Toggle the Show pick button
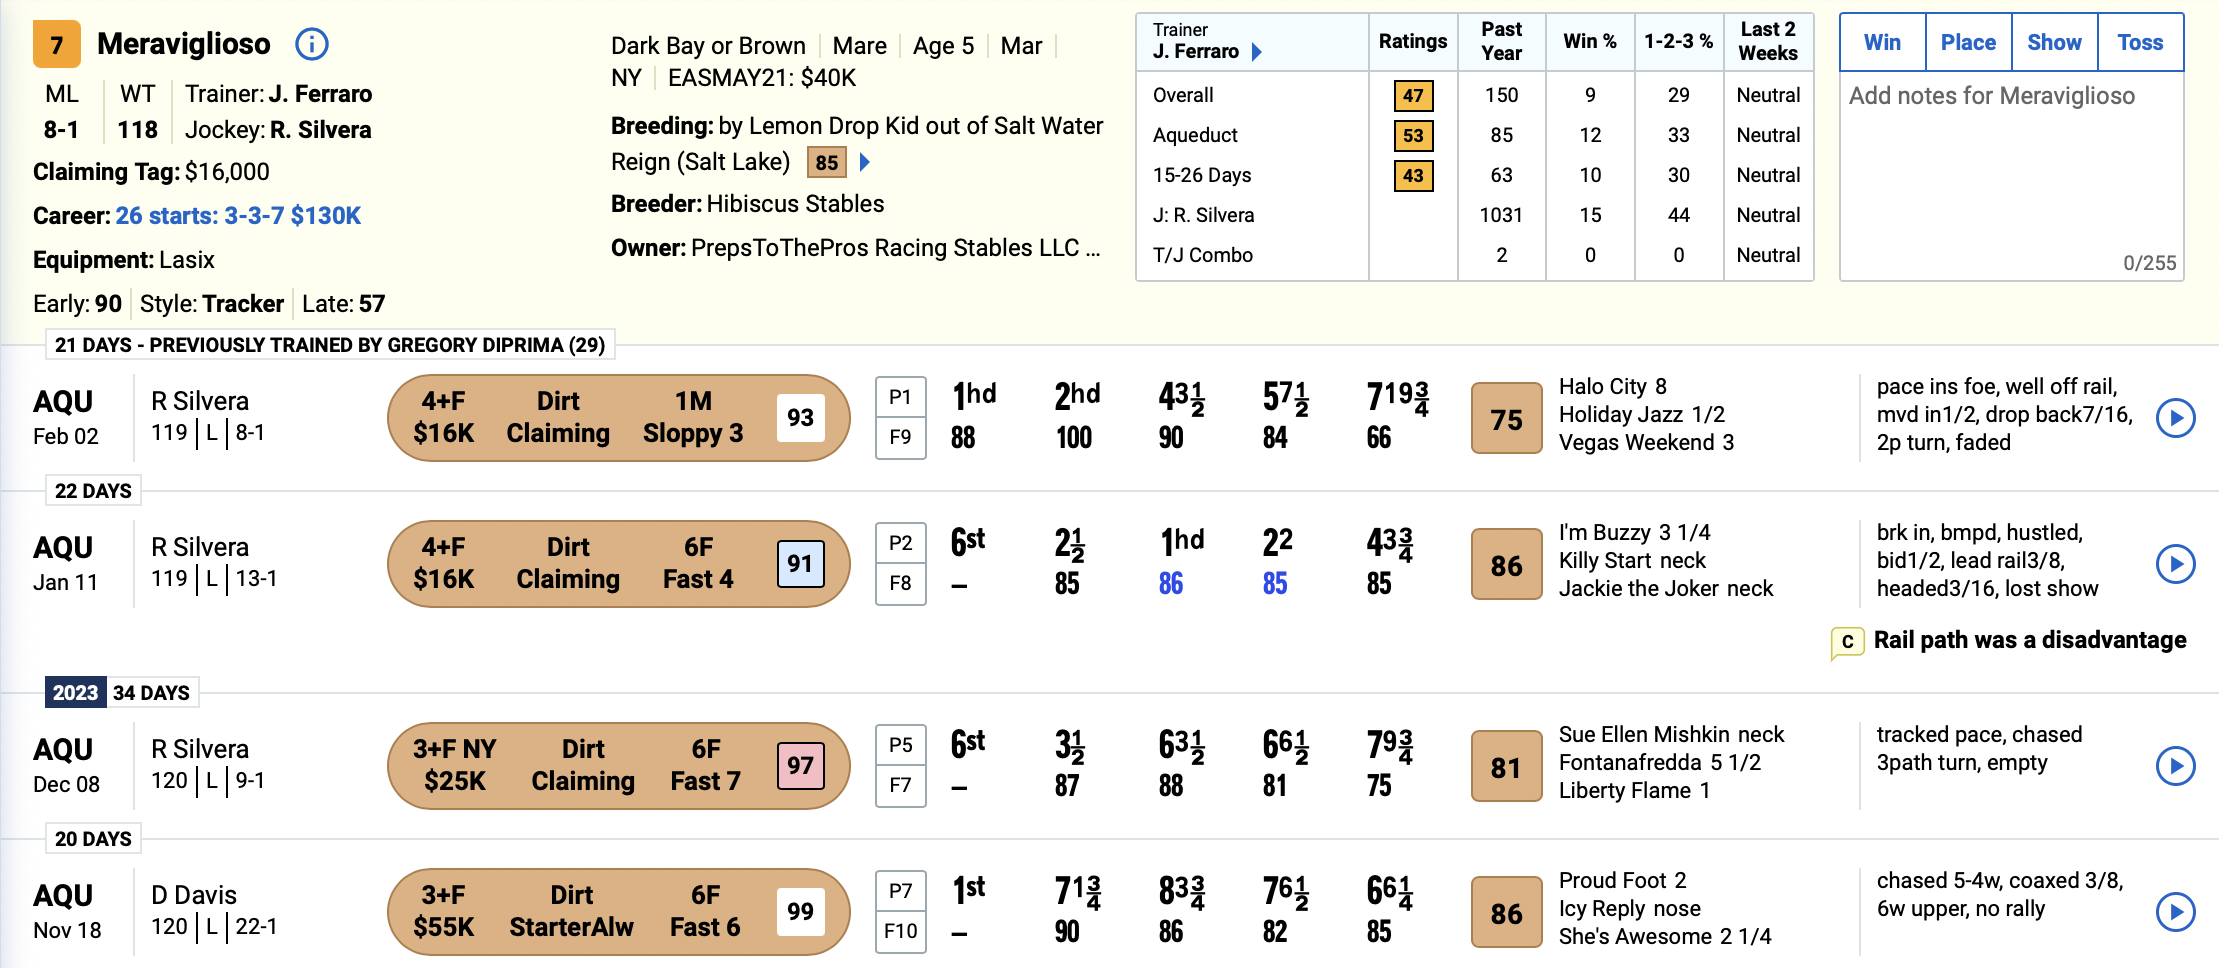The image size is (2224, 968). pos(2054,42)
